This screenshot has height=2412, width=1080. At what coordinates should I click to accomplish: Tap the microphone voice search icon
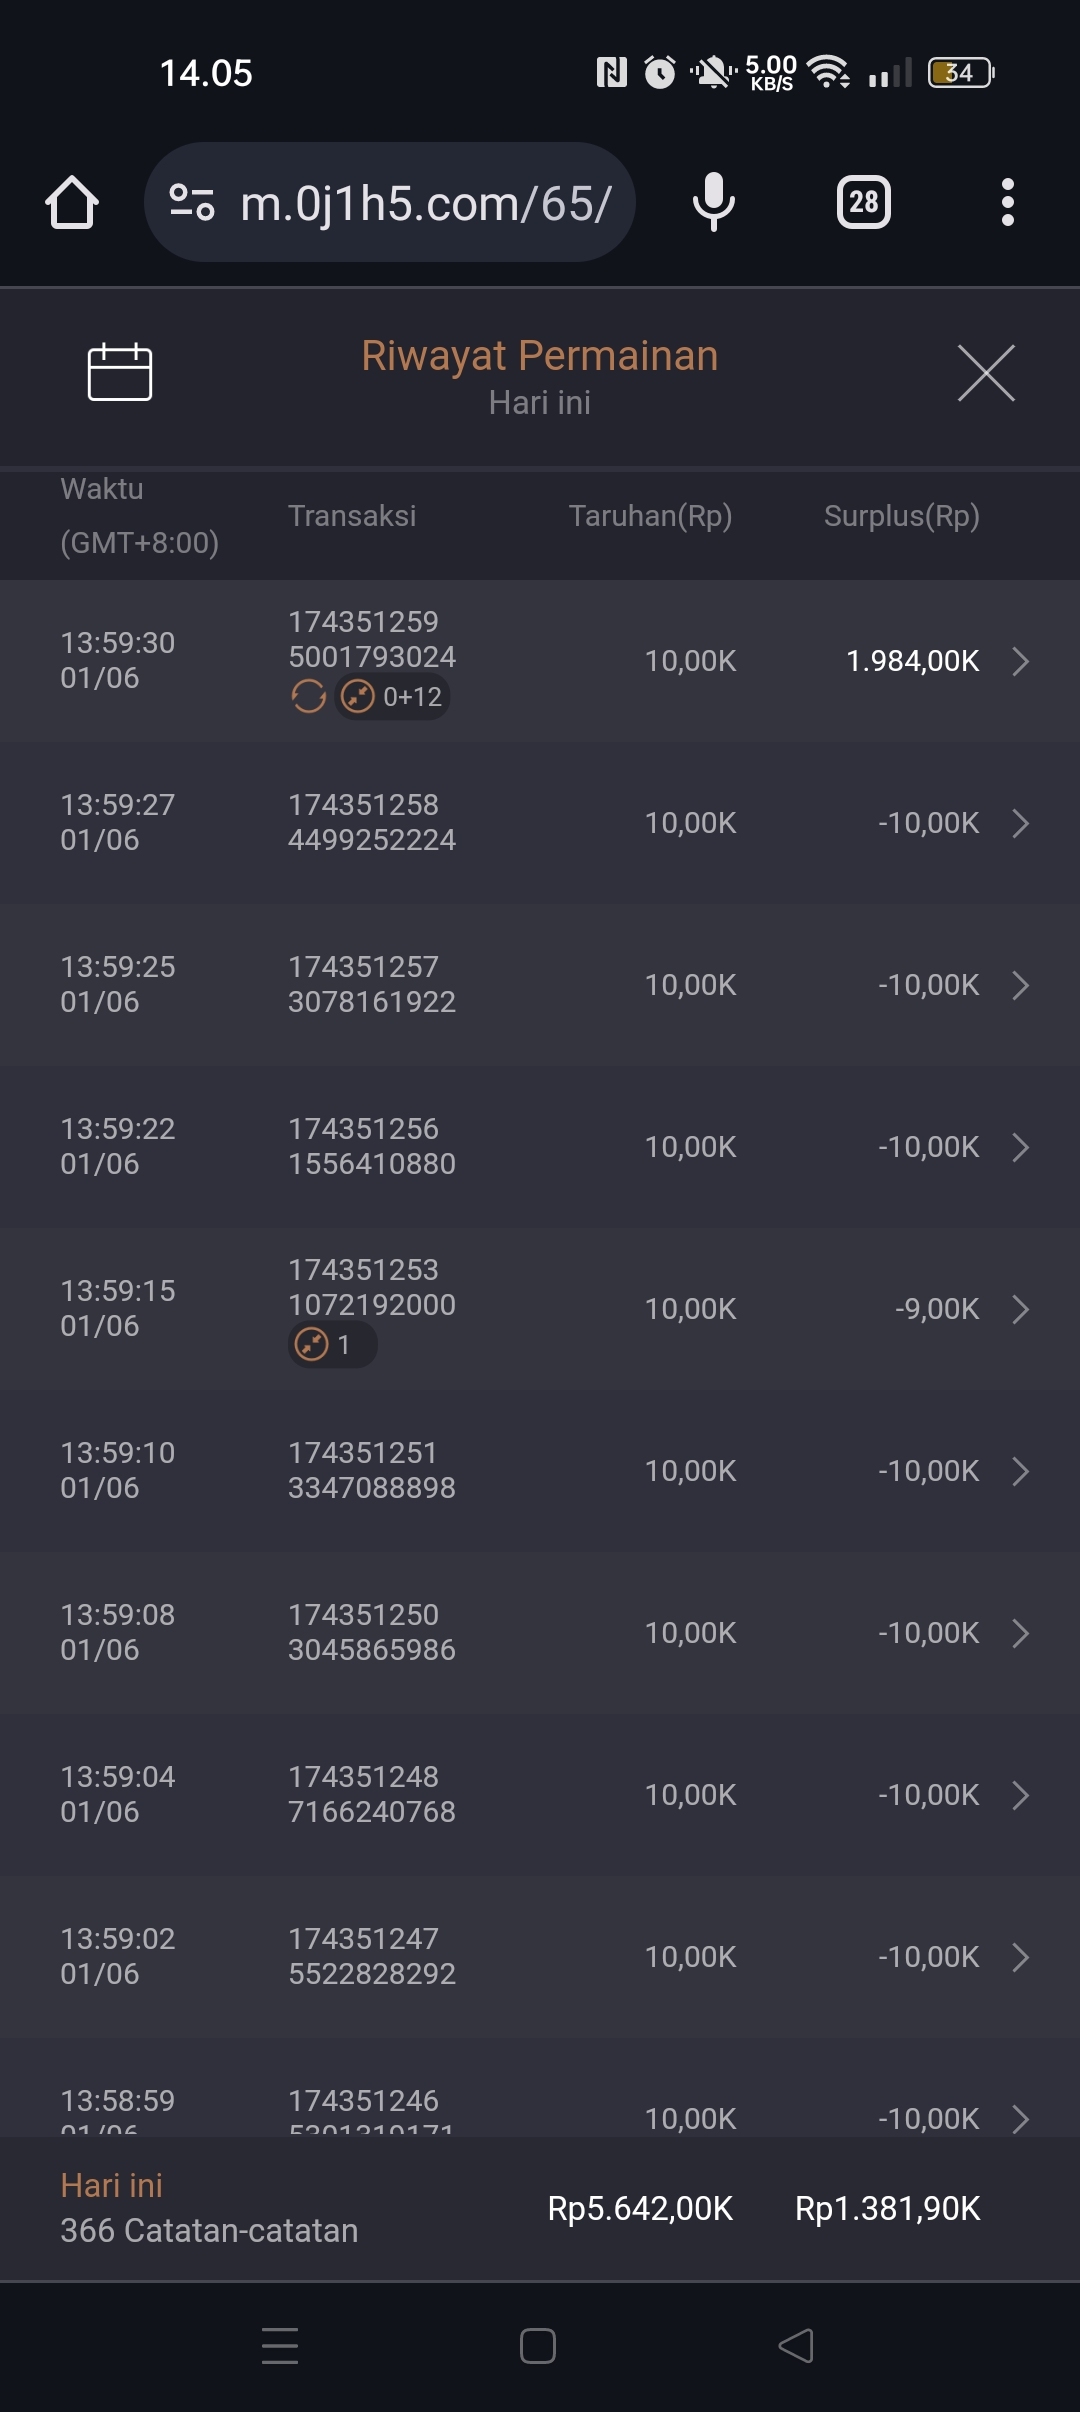click(713, 202)
